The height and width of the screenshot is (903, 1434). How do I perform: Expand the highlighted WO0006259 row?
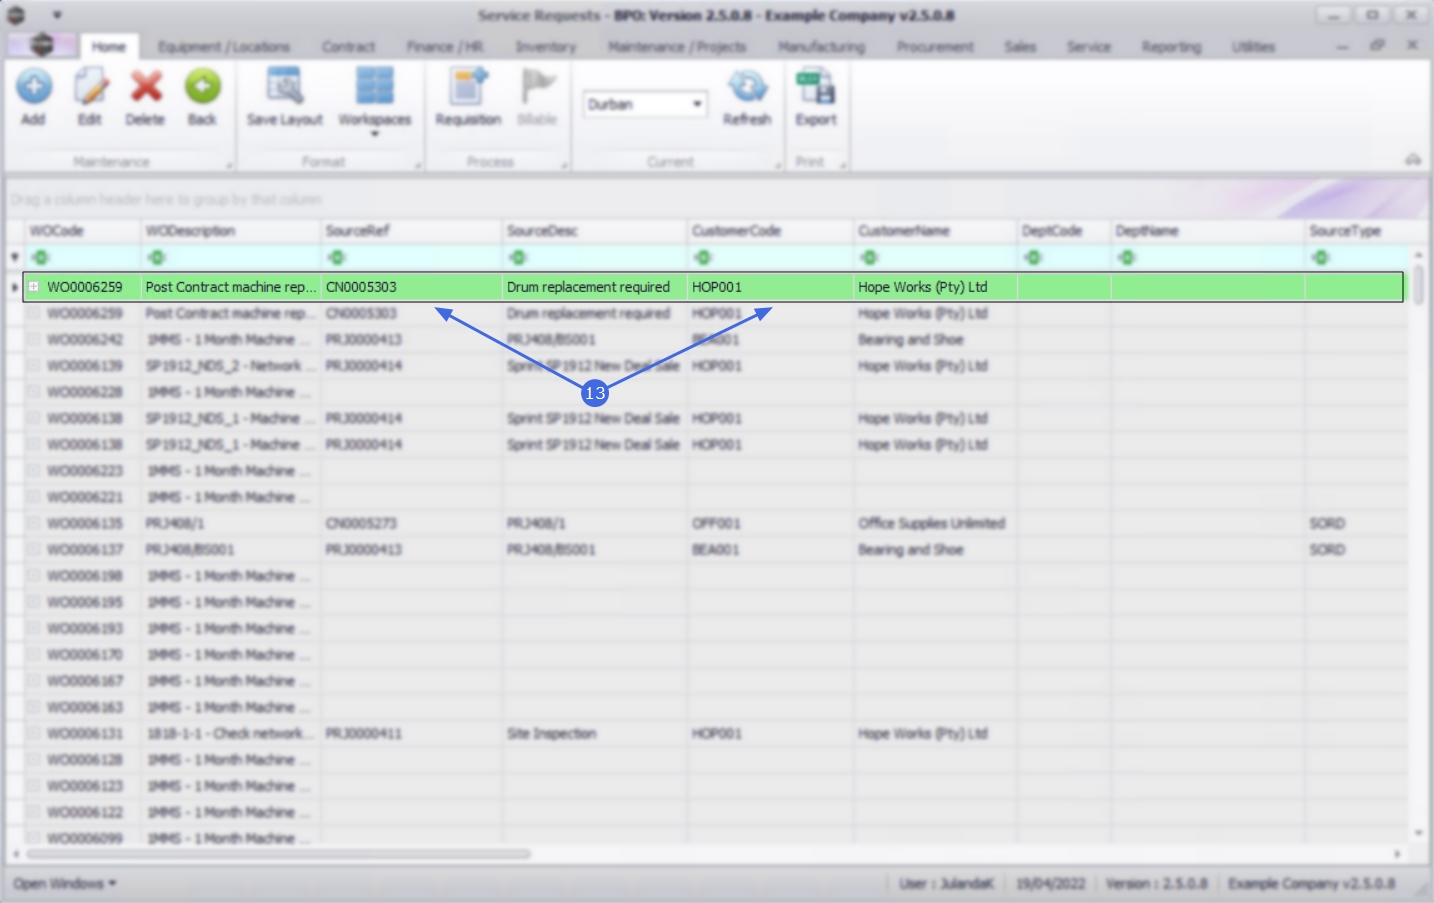[33, 287]
